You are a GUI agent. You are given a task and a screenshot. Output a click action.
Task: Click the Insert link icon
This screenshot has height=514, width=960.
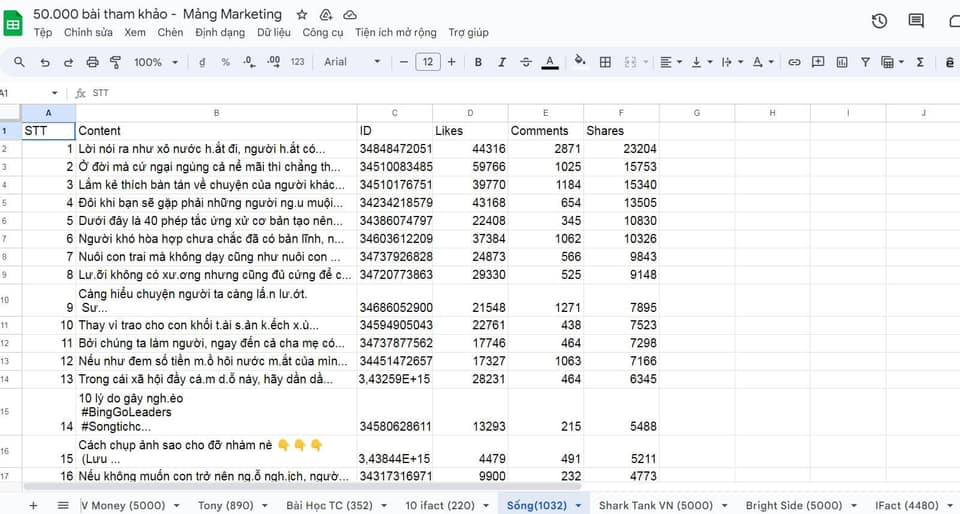794,62
